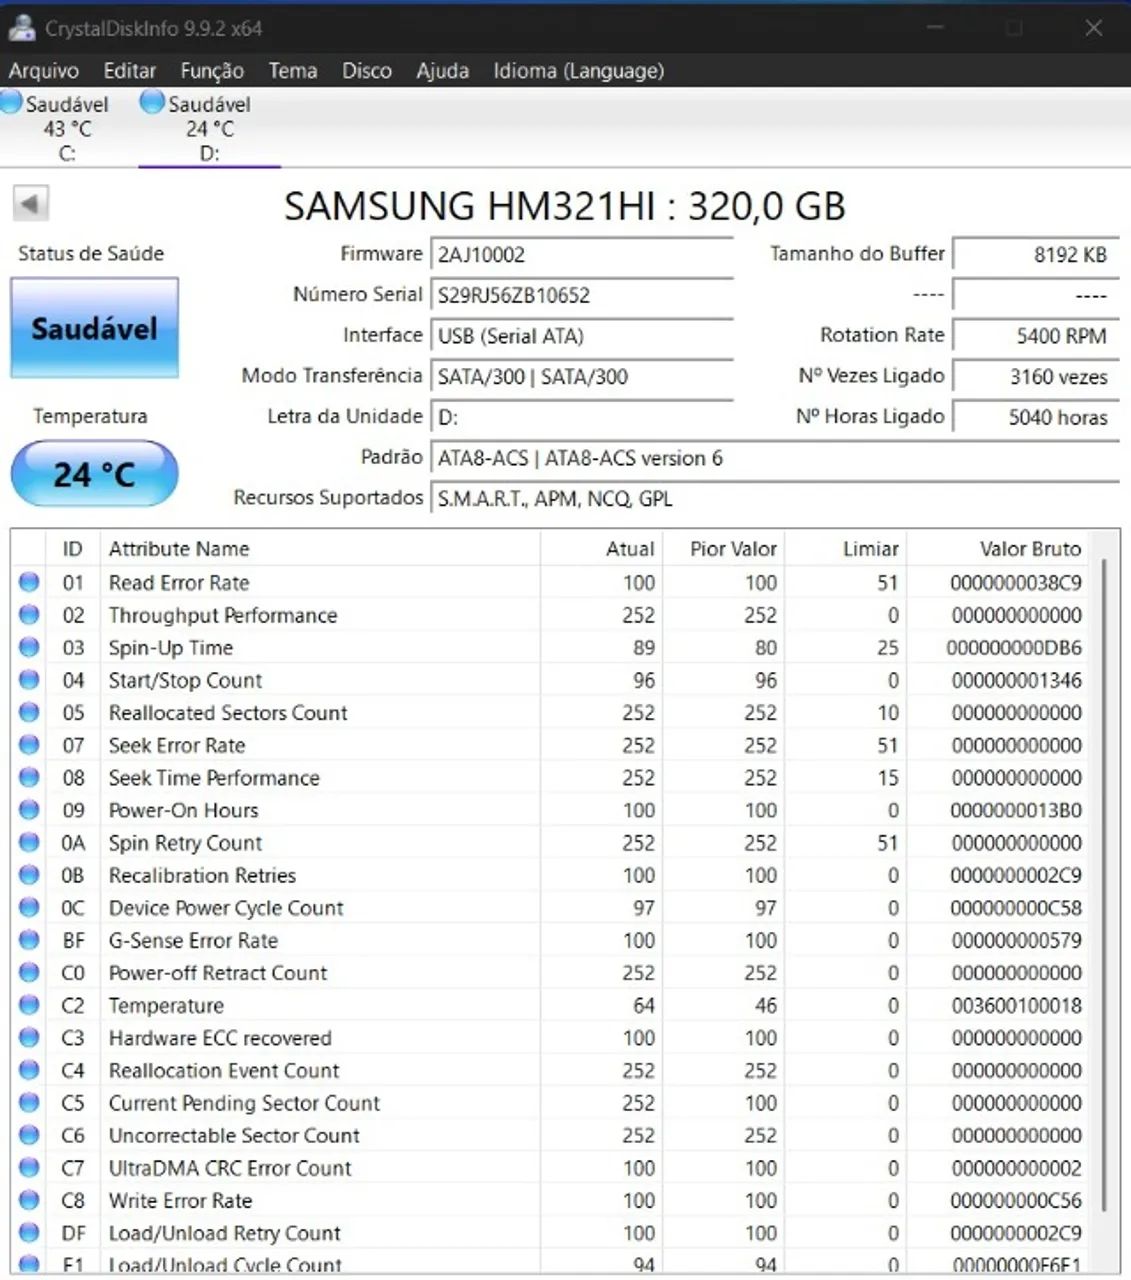Image resolution: width=1131 pixels, height=1280 pixels.
Task: Click status circle for Hardware ECC recovered
Action: coord(29,1037)
